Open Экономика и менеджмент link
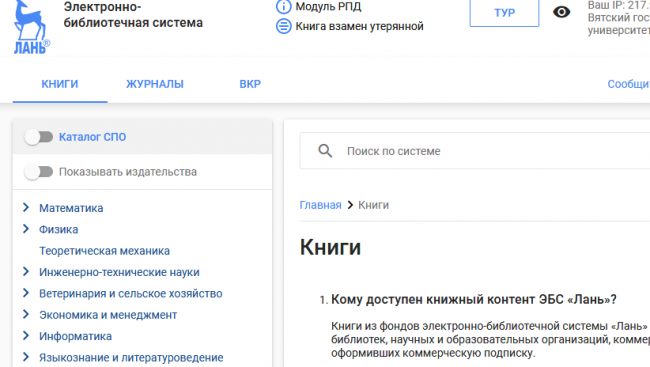 (x=108, y=315)
